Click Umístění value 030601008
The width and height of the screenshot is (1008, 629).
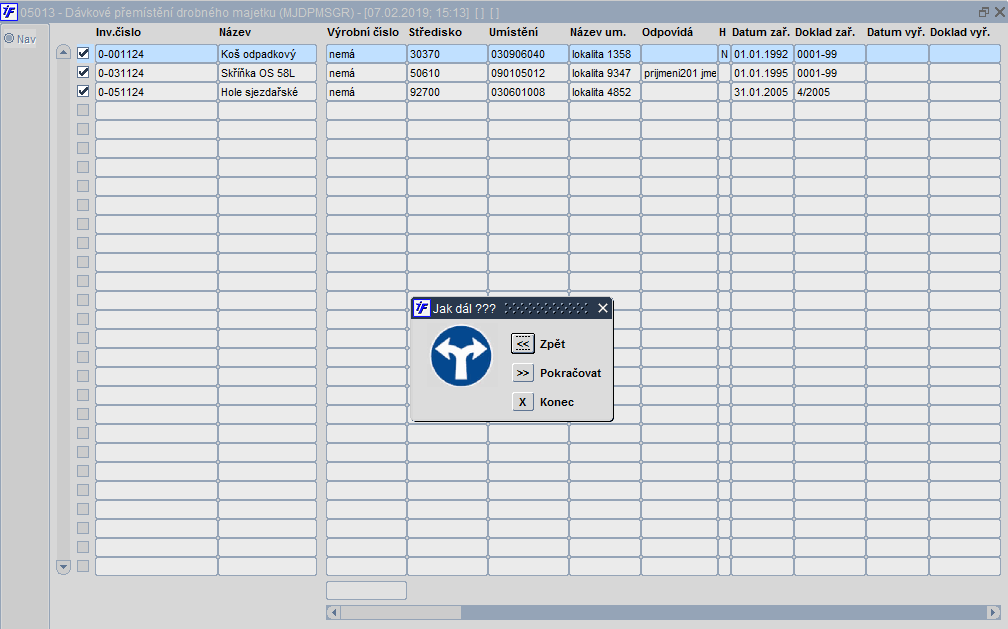click(x=528, y=92)
